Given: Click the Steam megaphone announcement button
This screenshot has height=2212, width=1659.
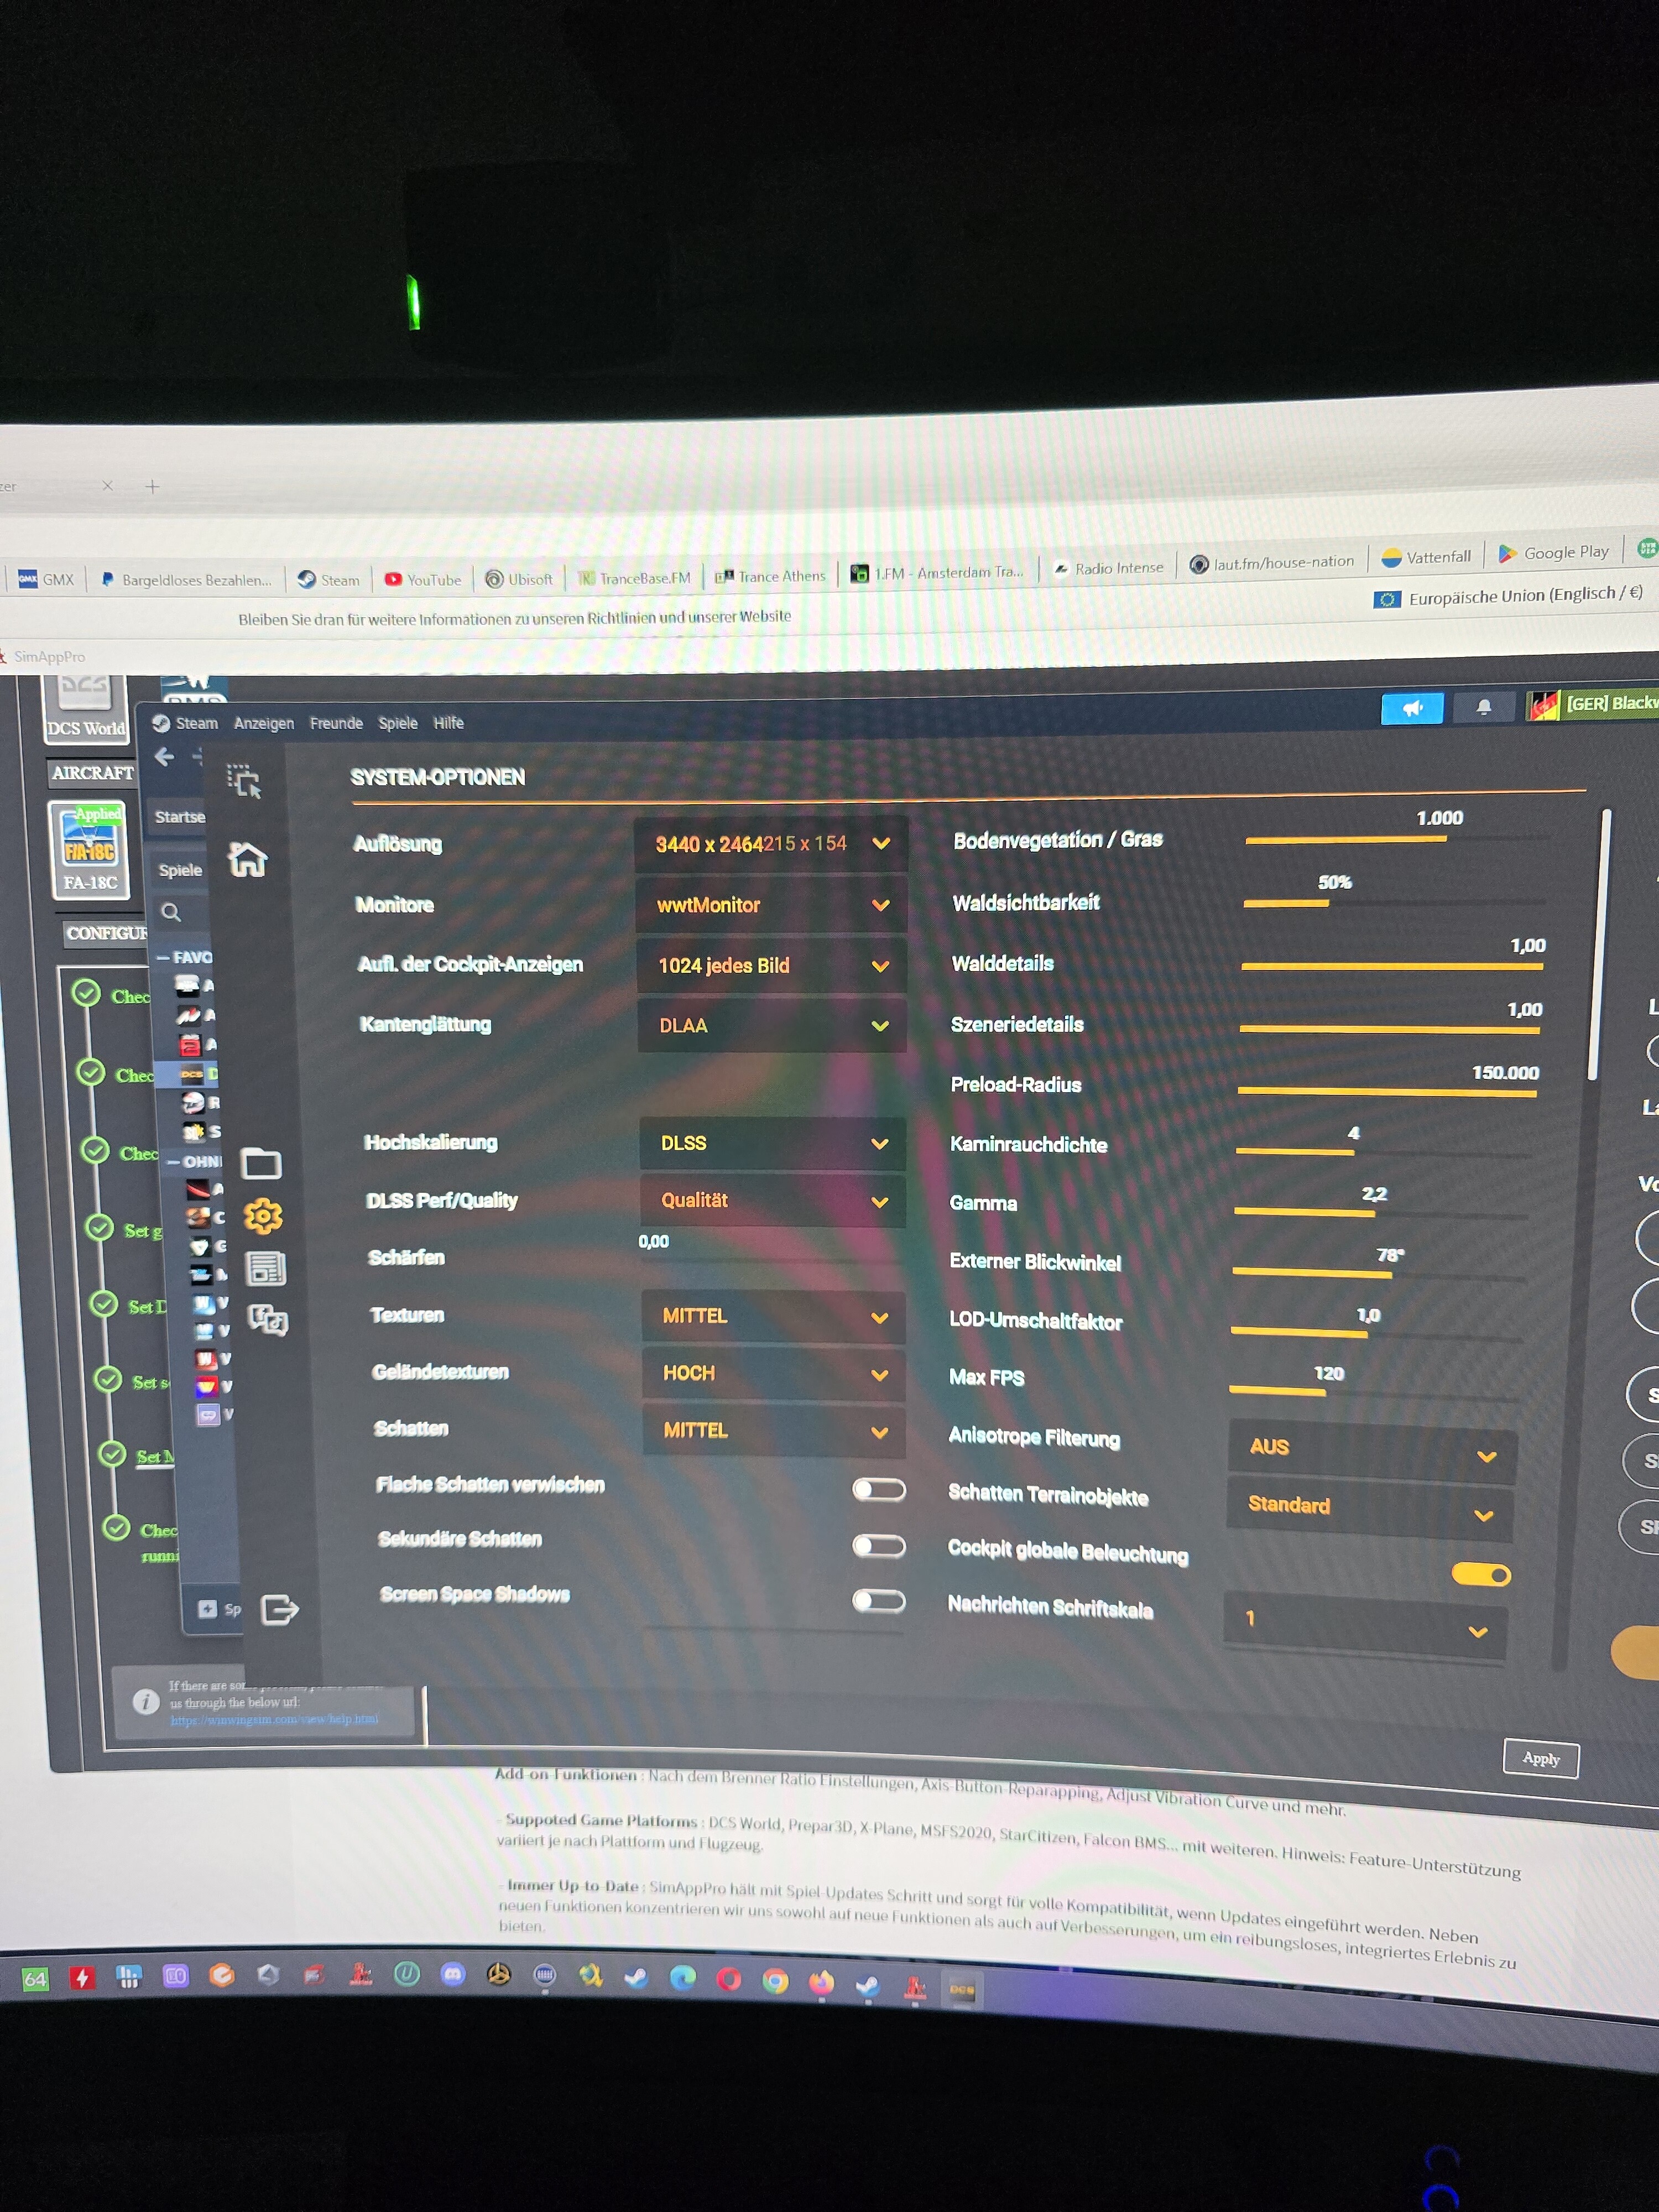Looking at the screenshot, I should coord(1411,708).
